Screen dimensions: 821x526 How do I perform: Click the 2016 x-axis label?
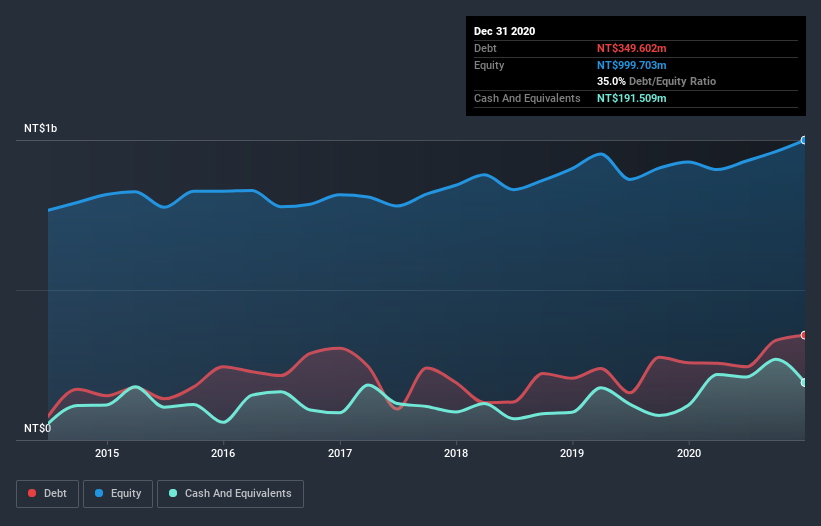coord(223,453)
